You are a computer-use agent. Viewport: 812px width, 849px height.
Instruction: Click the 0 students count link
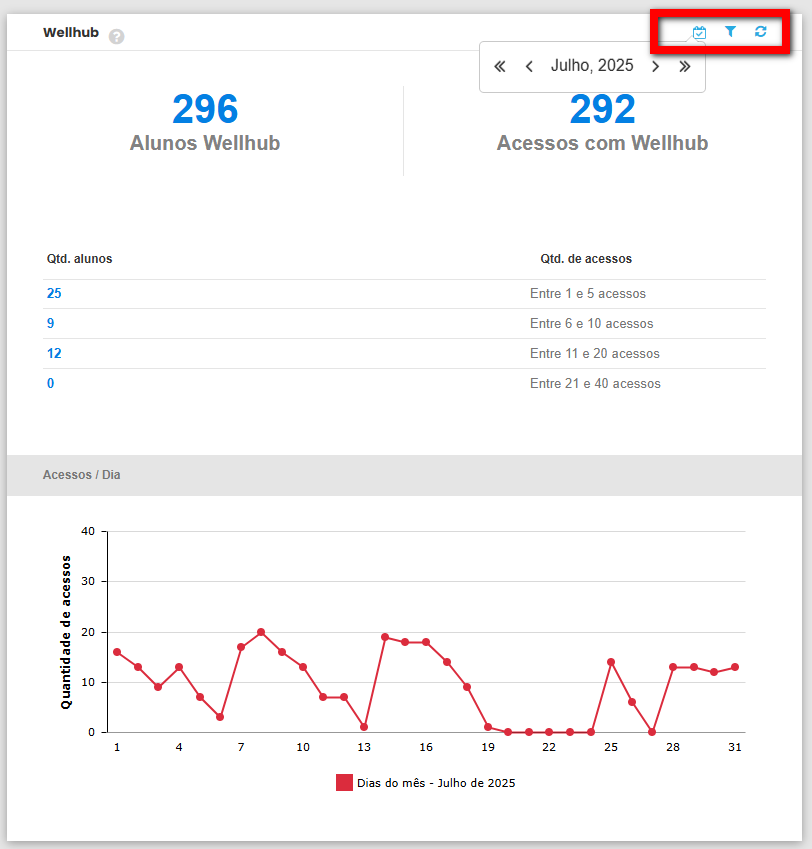pos(50,383)
